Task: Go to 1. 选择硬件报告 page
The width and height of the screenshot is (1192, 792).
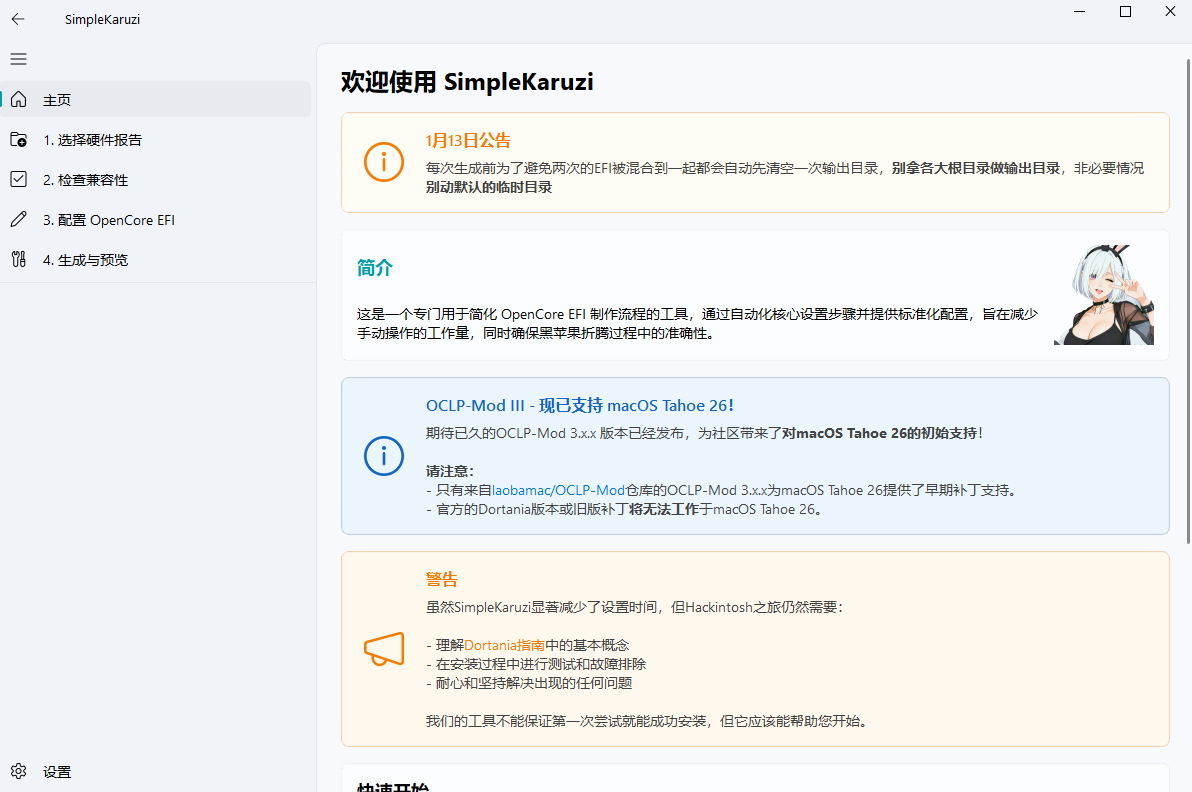Action: 156,140
